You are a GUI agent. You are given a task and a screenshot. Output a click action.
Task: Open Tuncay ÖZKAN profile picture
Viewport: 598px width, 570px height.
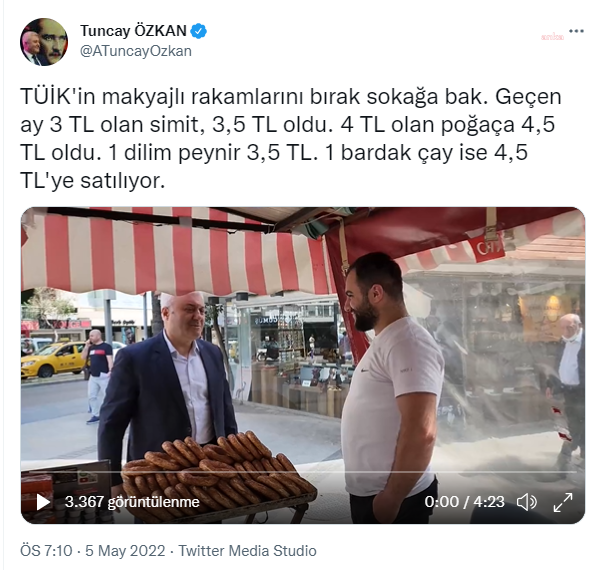tap(44, 42)
